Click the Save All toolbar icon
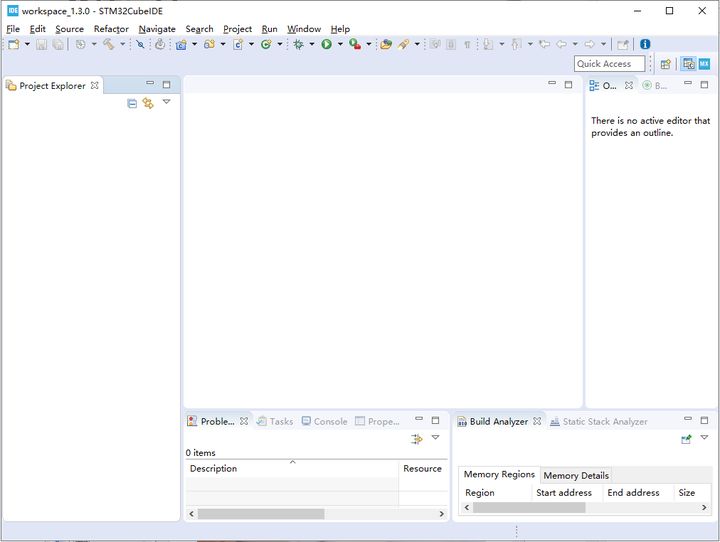 click(x=58, y=45)
